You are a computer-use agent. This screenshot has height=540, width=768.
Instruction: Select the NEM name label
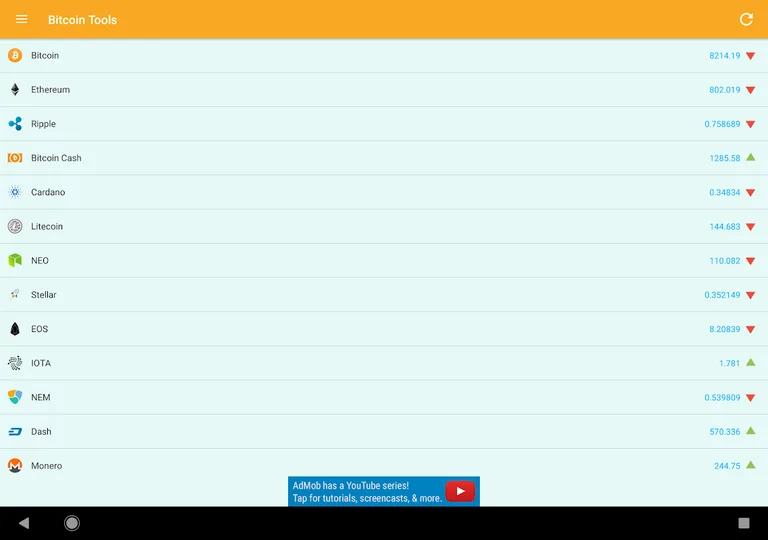pos(41,397)
